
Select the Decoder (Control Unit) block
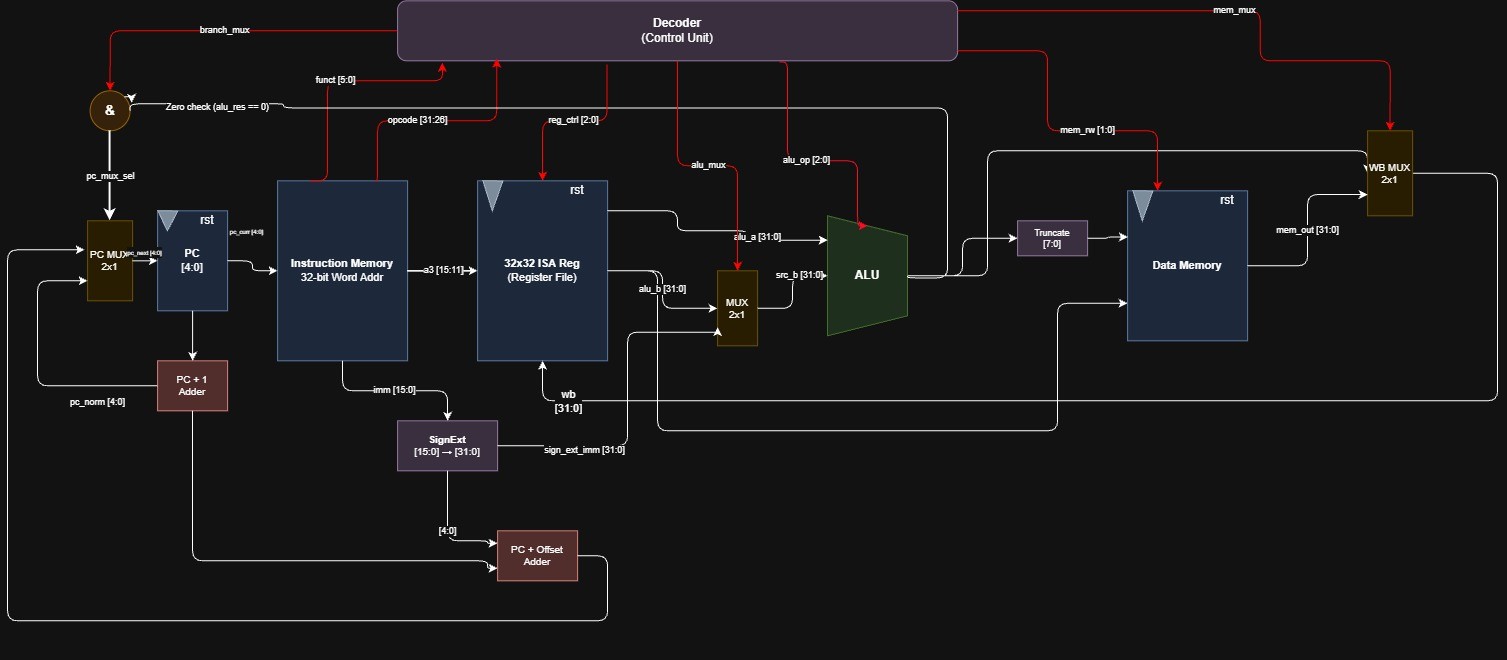tap(678, 30)
